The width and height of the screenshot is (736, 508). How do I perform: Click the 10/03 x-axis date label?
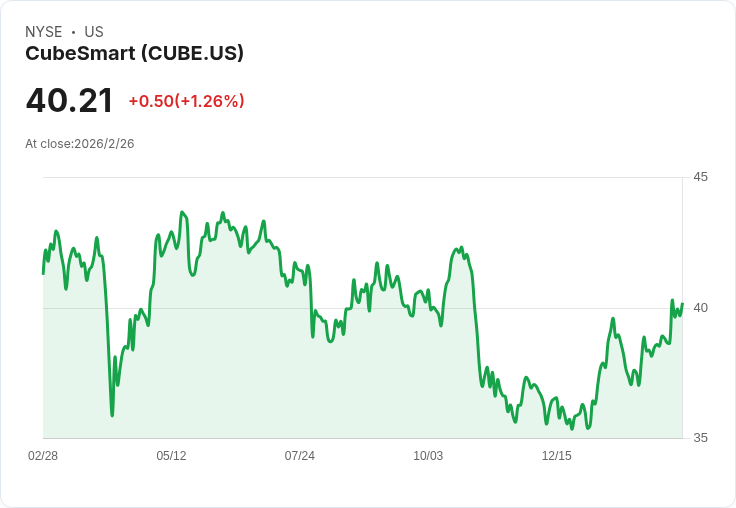[x=428, y=456]
